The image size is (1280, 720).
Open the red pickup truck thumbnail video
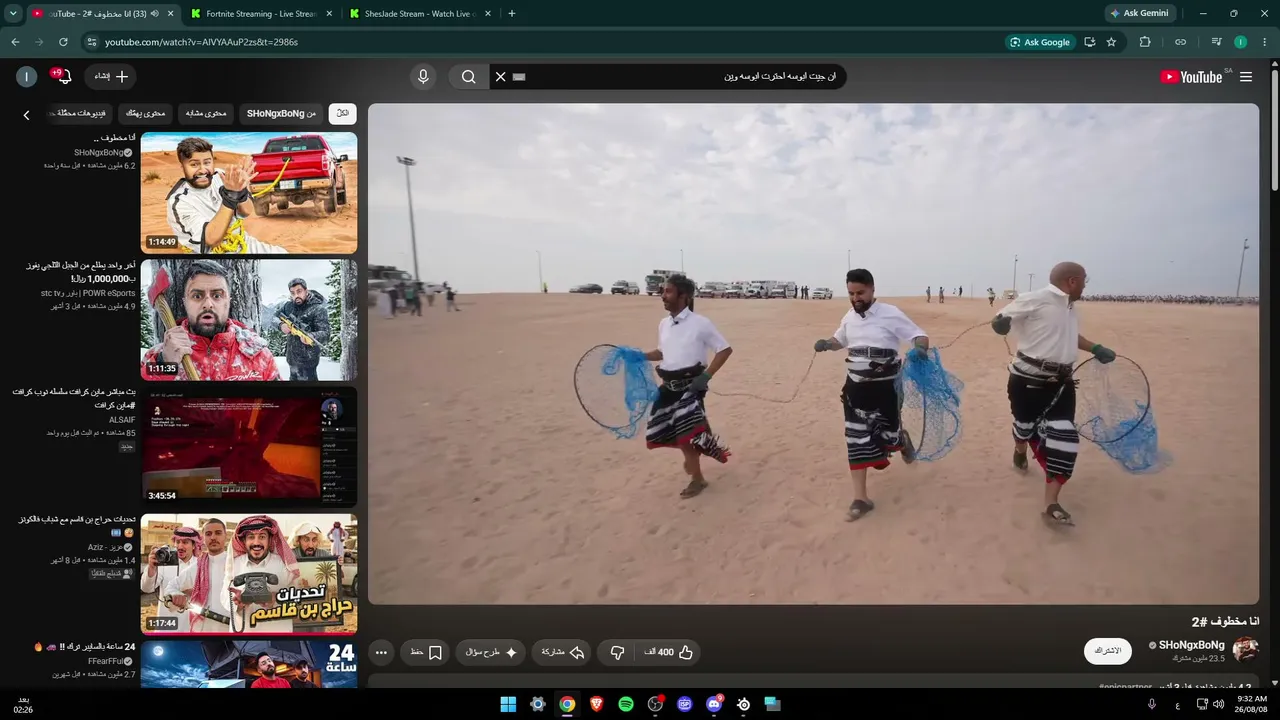tap(249, 193)
